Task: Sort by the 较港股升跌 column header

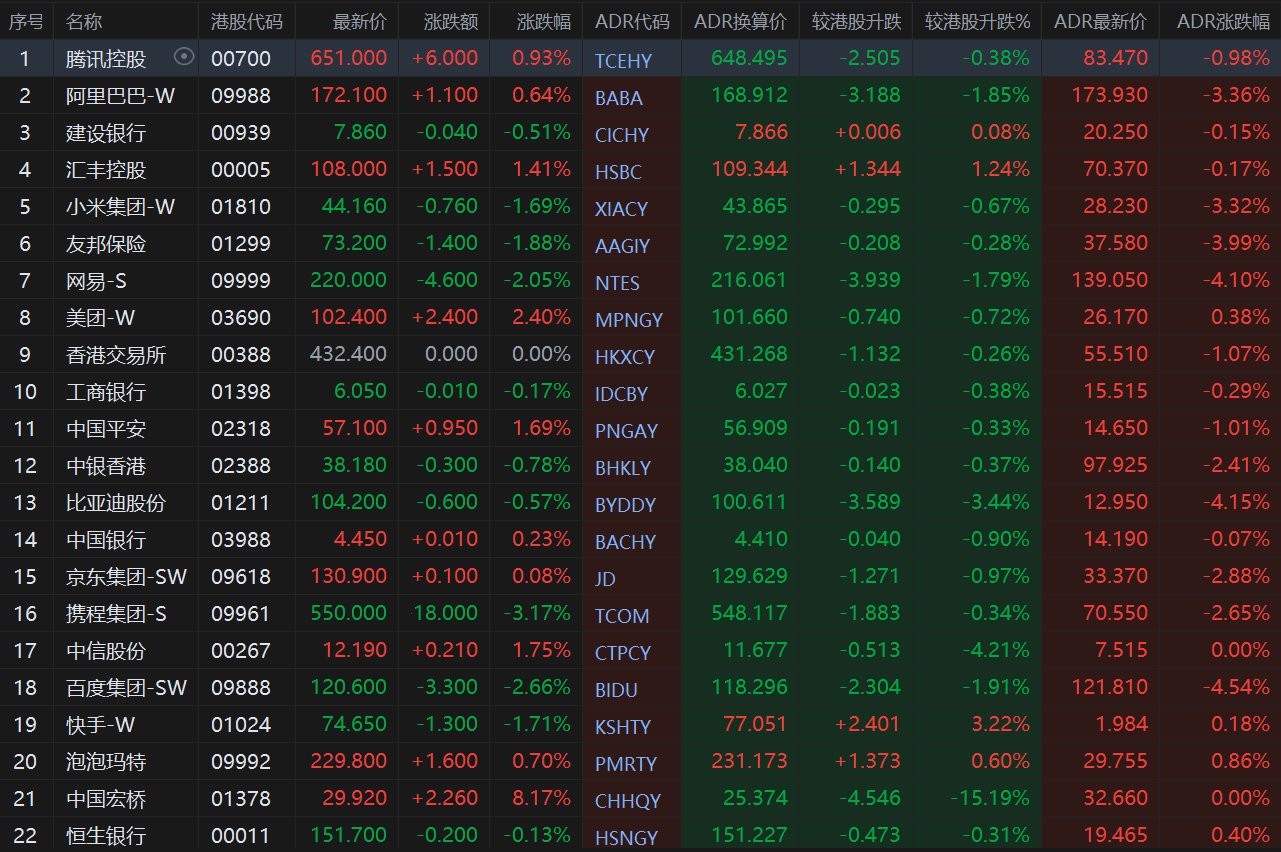Action: point(856,21)
